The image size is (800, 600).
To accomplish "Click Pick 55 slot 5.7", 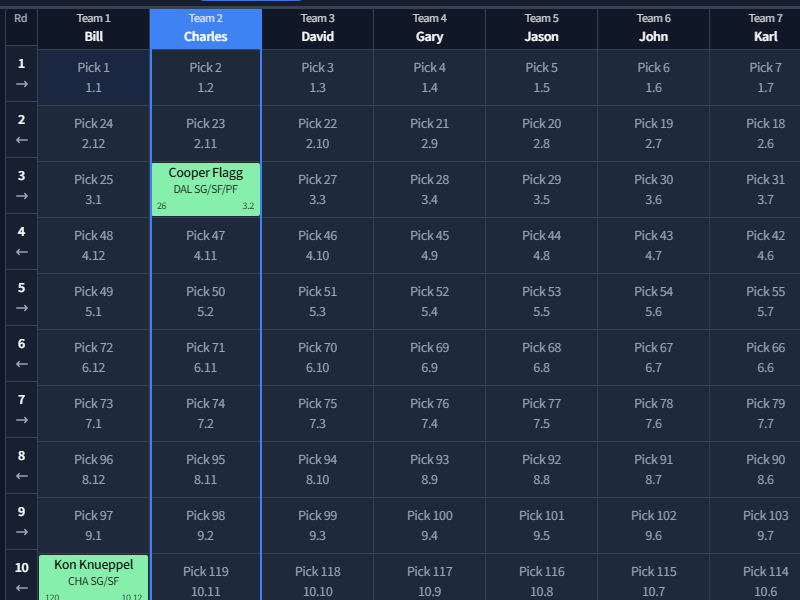I will pos(755,302).
